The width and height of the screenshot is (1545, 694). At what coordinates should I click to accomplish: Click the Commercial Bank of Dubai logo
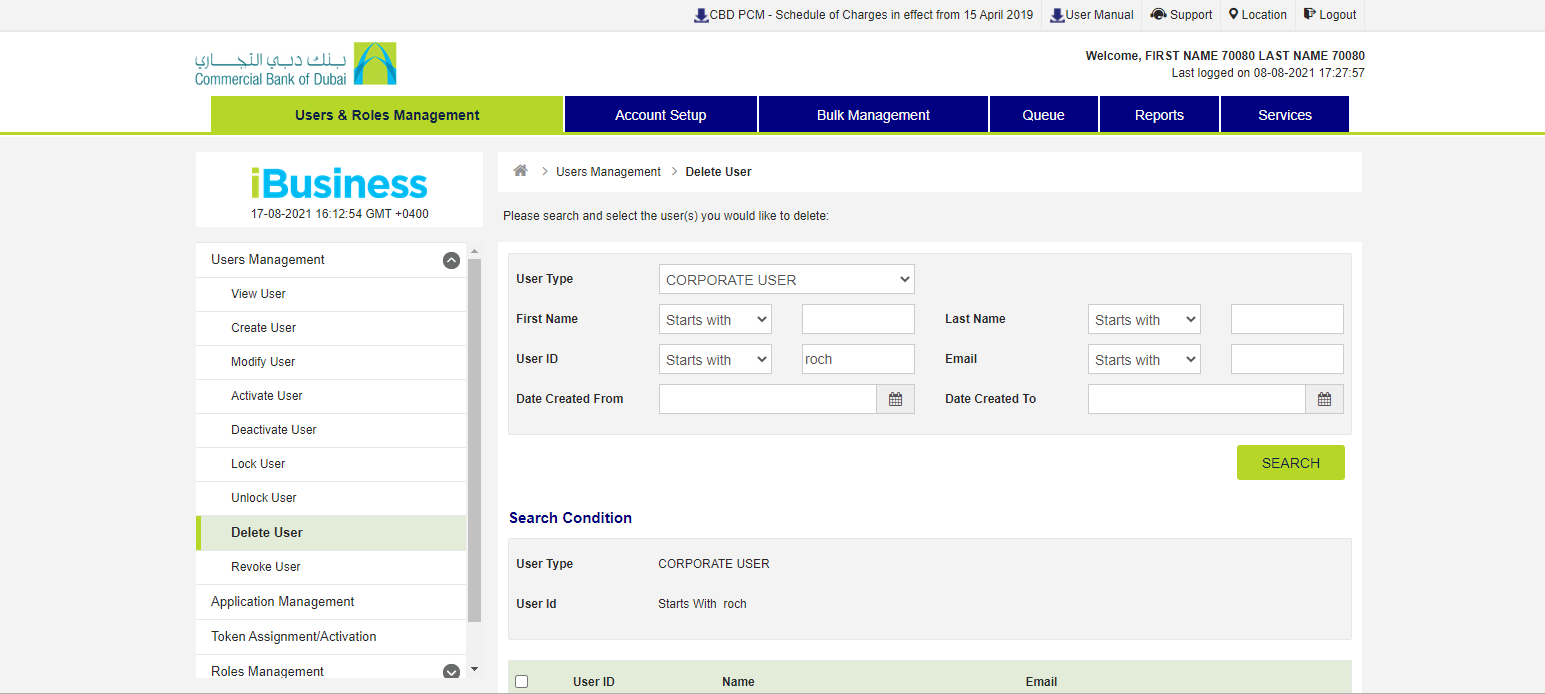click(295, 64)
